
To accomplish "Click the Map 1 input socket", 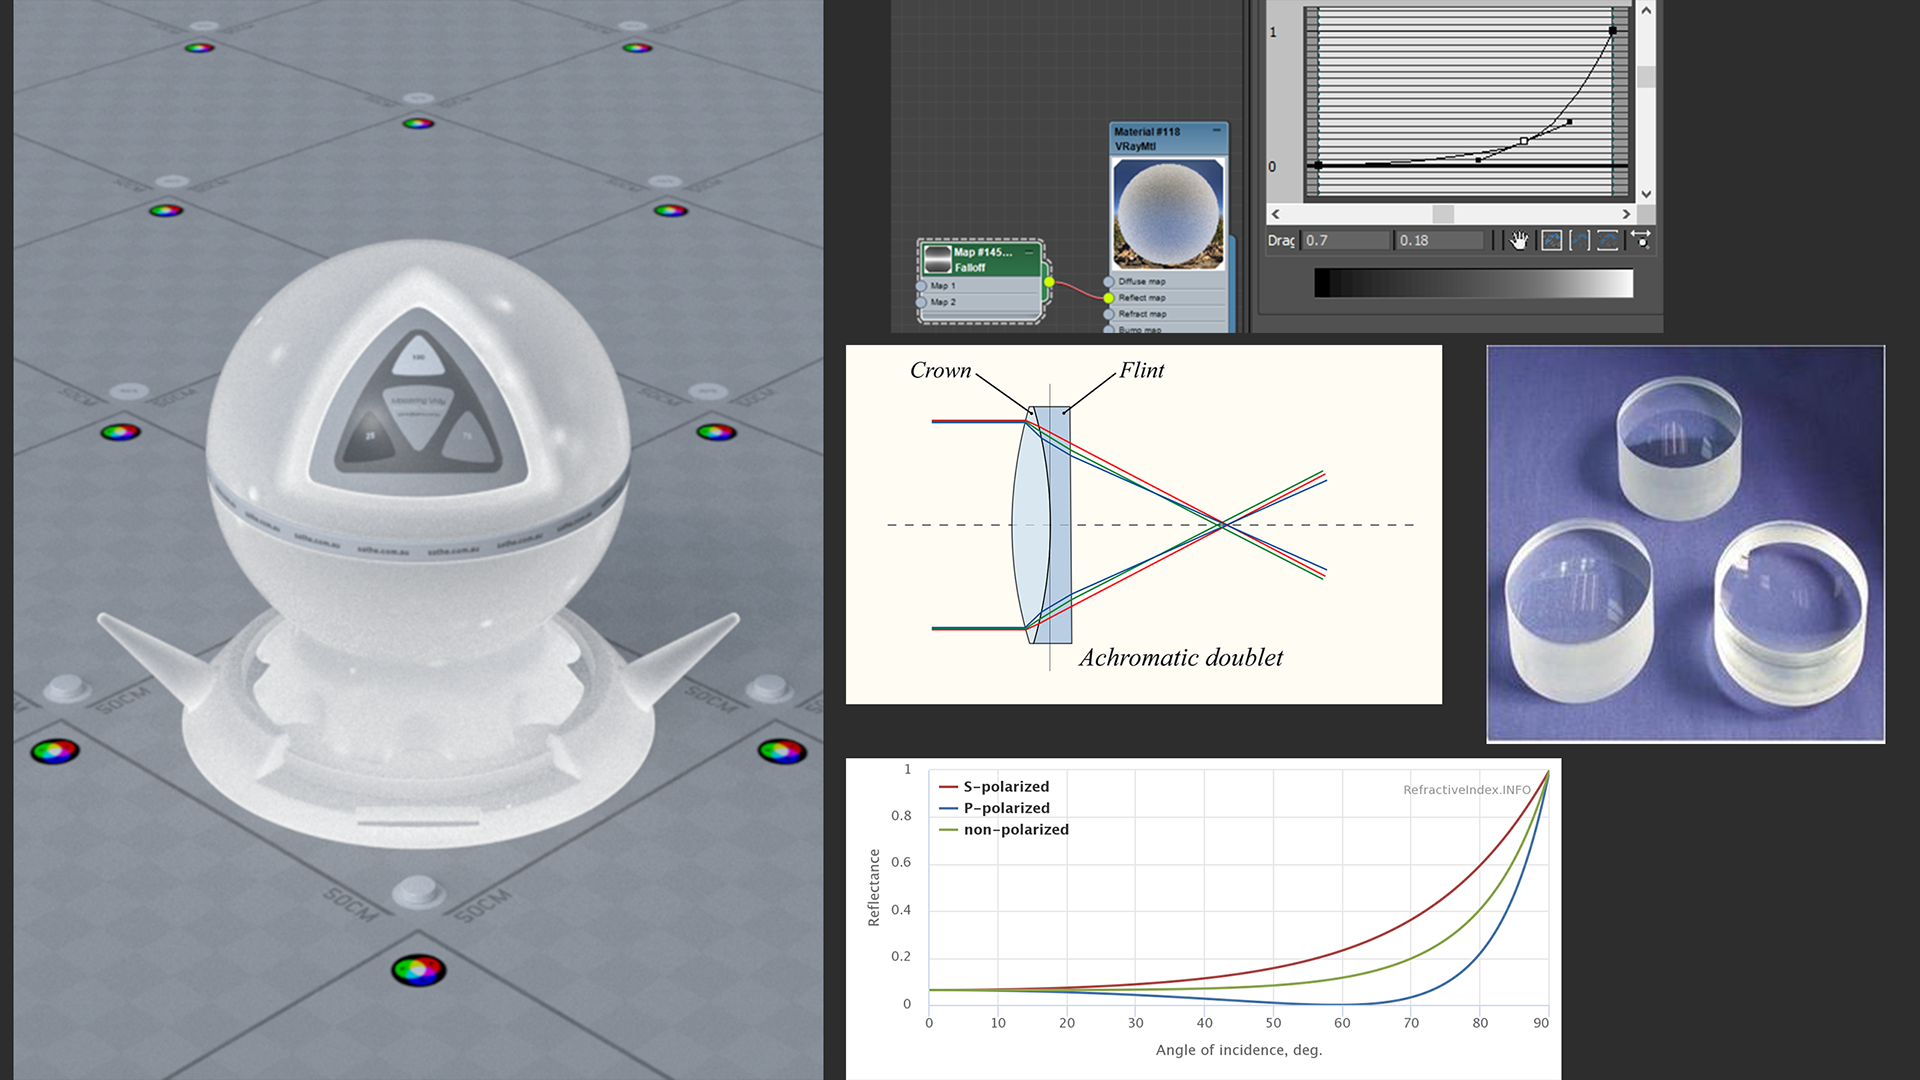I will (x=921, y=286).
